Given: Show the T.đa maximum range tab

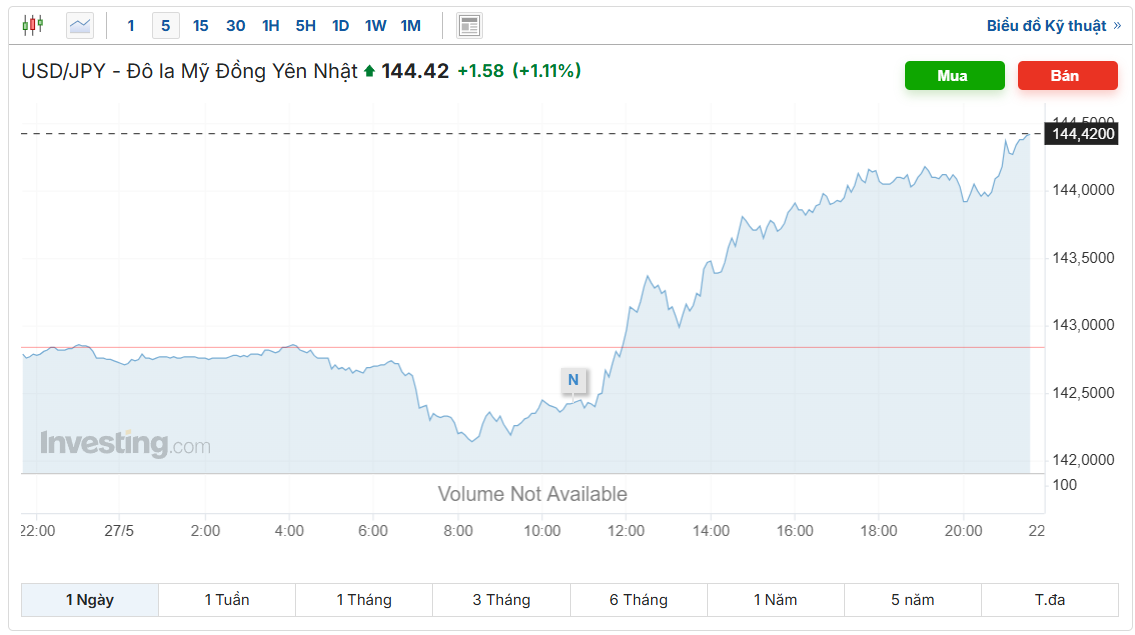Looking at the screenshot, I should point(1050,600).
